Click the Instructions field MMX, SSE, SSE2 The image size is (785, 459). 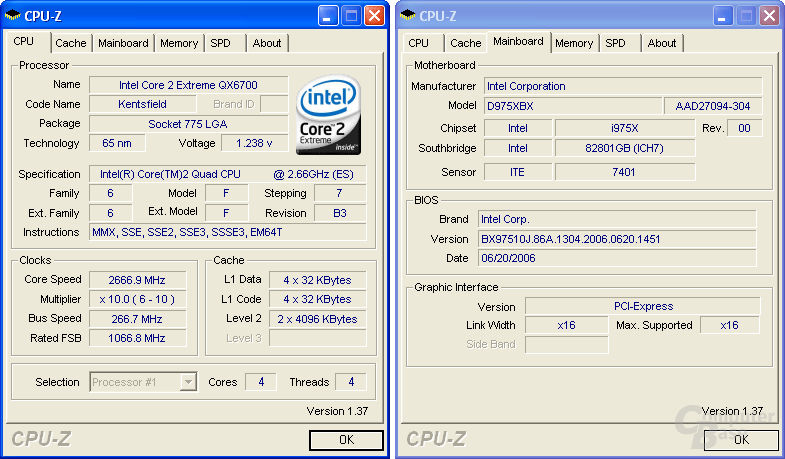pos(227,232)
